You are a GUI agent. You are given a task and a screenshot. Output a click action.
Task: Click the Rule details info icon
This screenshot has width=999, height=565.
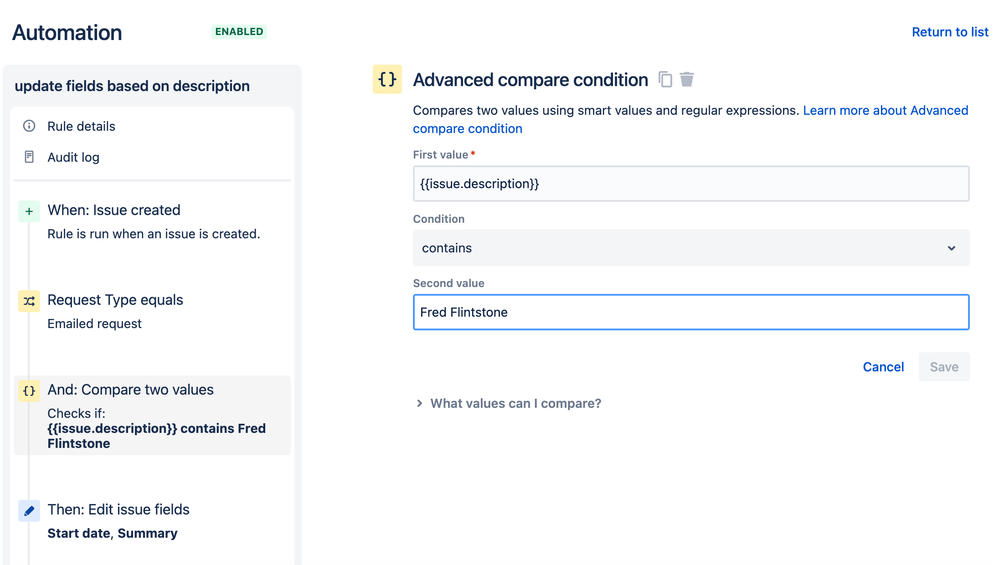(x=29, y=126)
